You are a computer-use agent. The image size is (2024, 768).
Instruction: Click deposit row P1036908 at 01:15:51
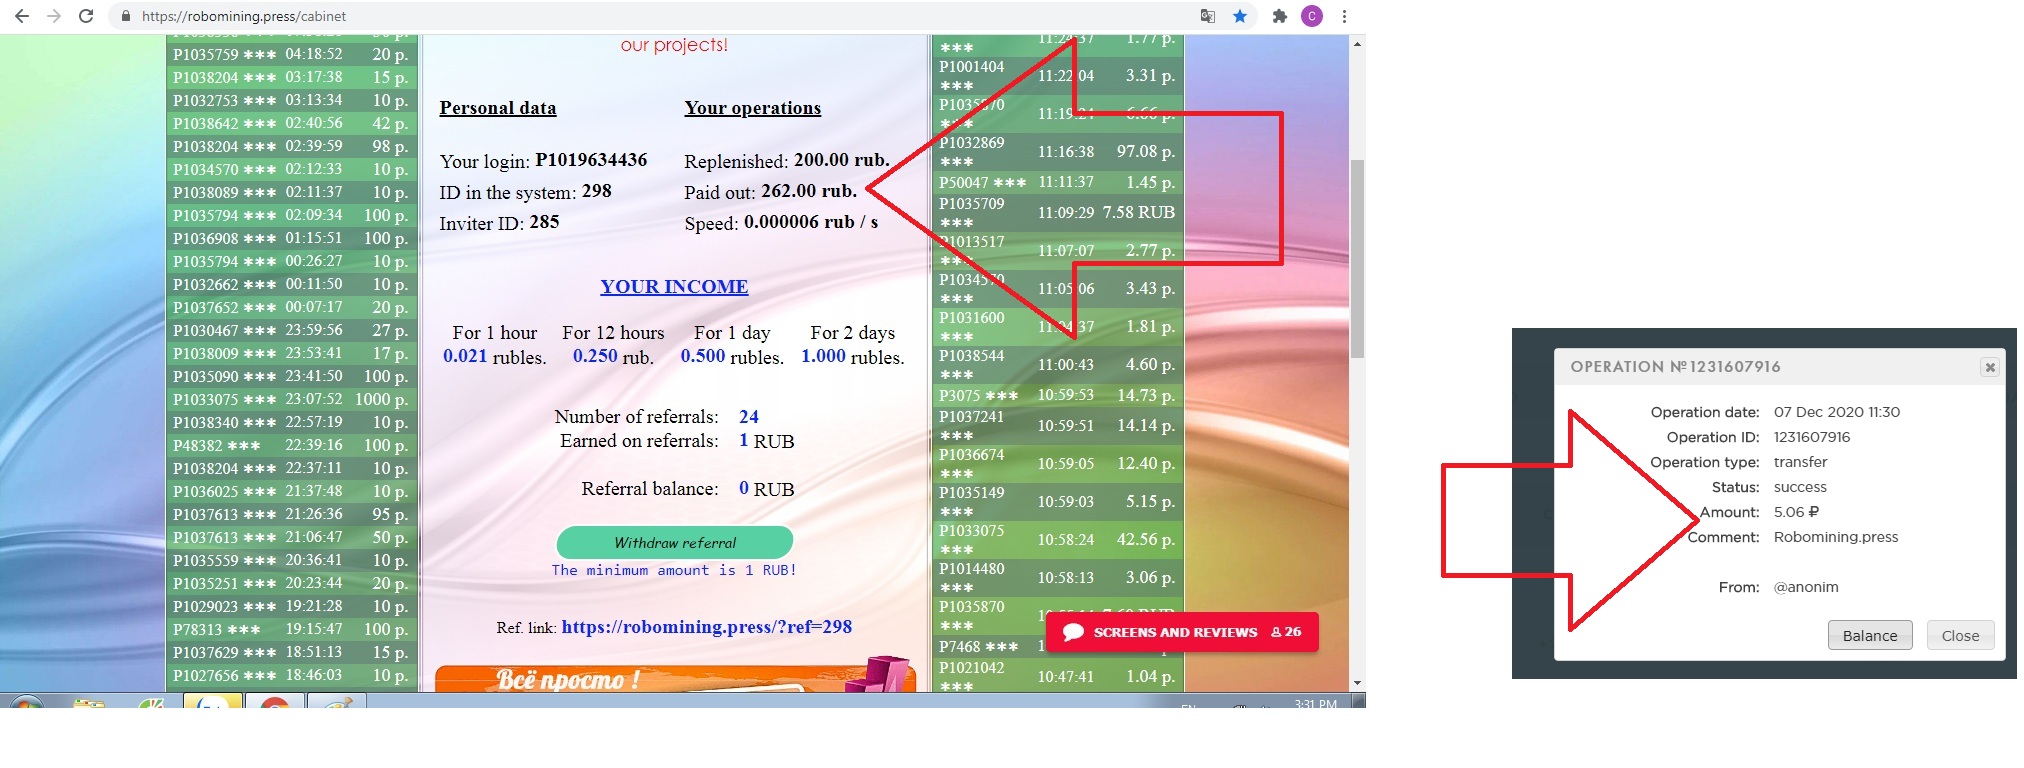291,238
